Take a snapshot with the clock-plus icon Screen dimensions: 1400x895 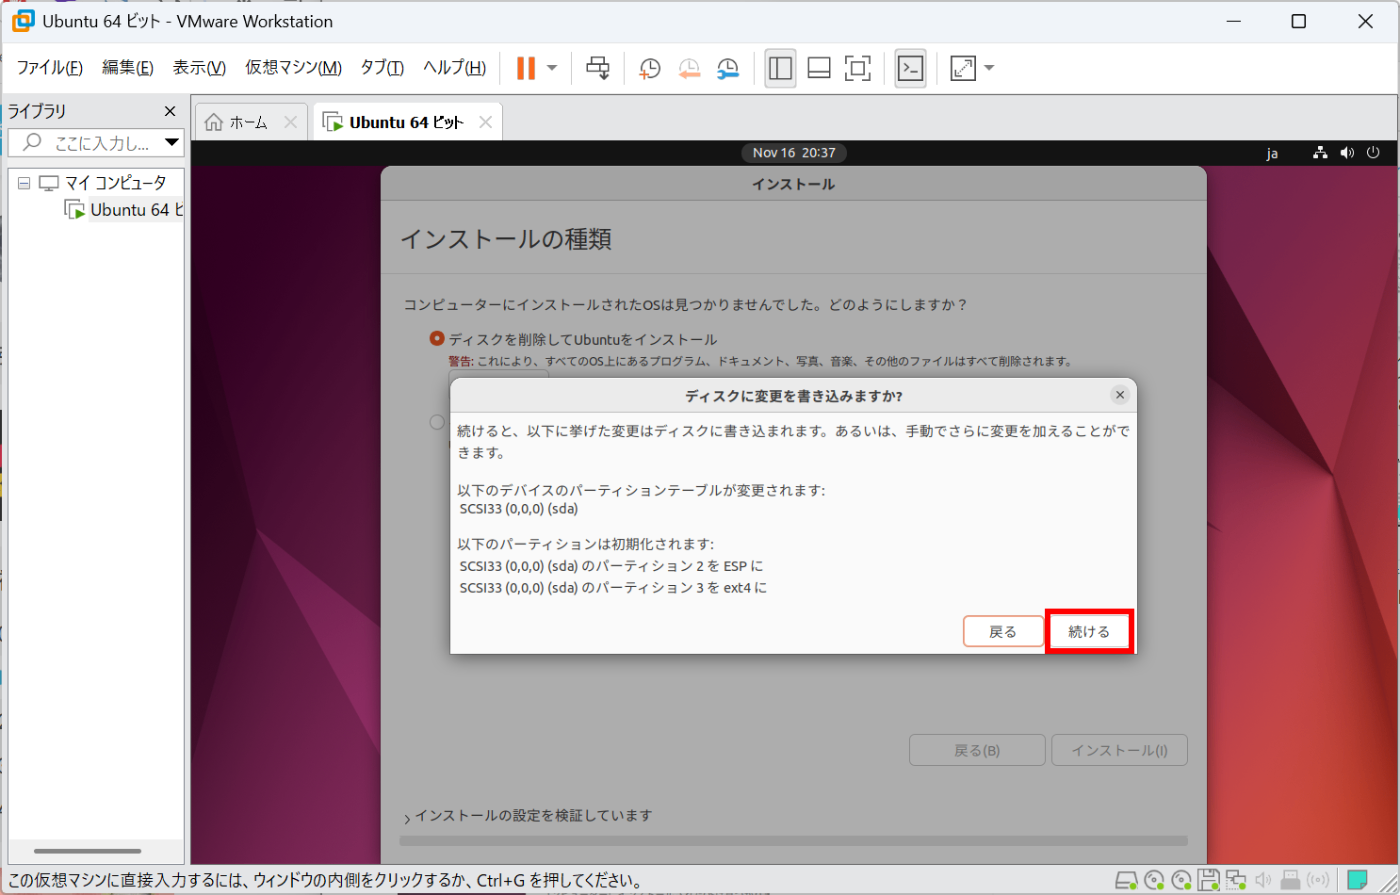pos(650,68)
